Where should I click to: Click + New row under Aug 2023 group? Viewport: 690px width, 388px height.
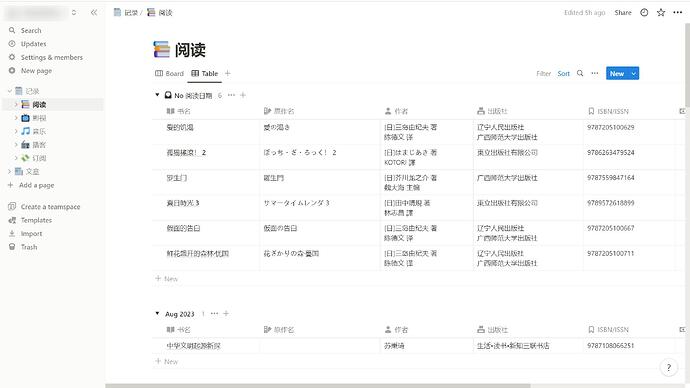click(167, 362)
